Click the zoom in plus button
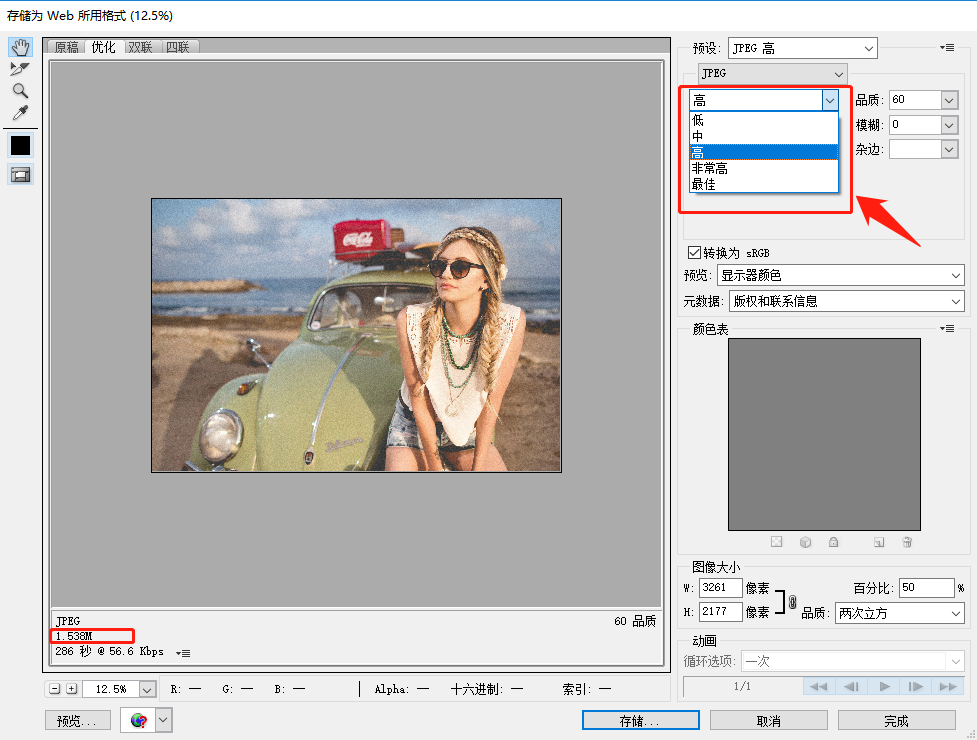 click(71, 689)
